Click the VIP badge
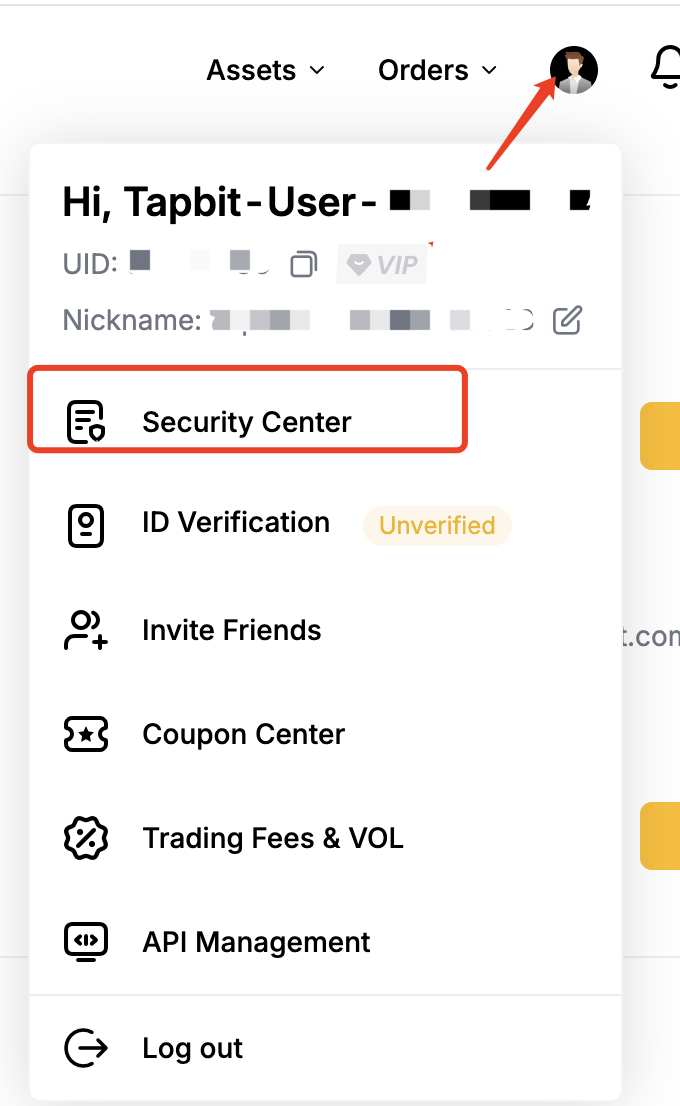This screenshot has width=680, height=1106. [381, 265]
